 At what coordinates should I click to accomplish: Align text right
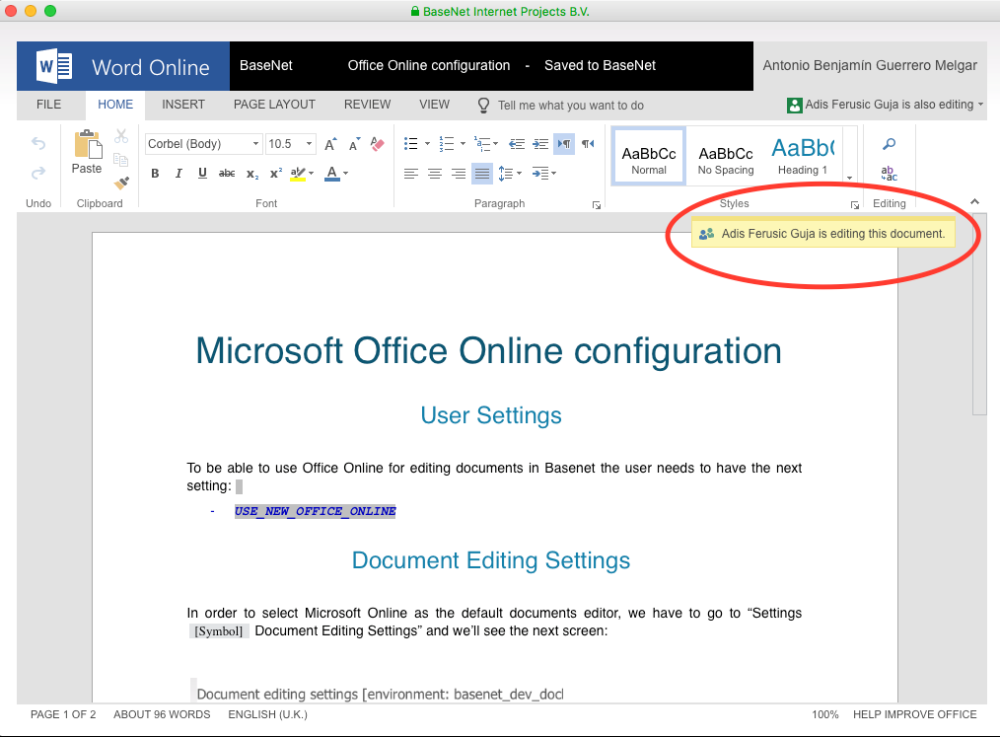(458, 173)
